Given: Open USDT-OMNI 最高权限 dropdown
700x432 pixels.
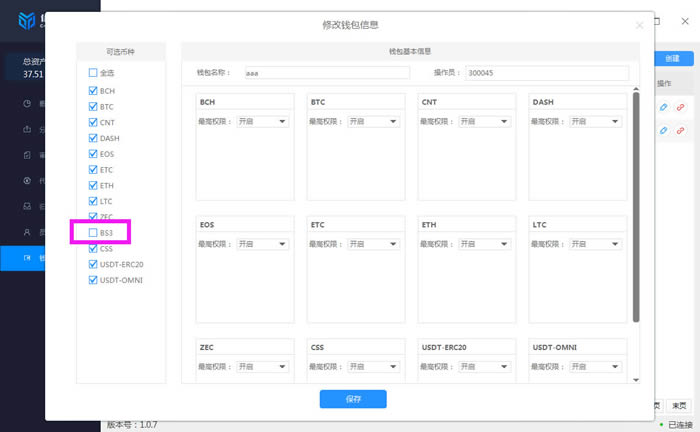Looking at the screenshot, I should pyautogui.click(x=595, y=367).
